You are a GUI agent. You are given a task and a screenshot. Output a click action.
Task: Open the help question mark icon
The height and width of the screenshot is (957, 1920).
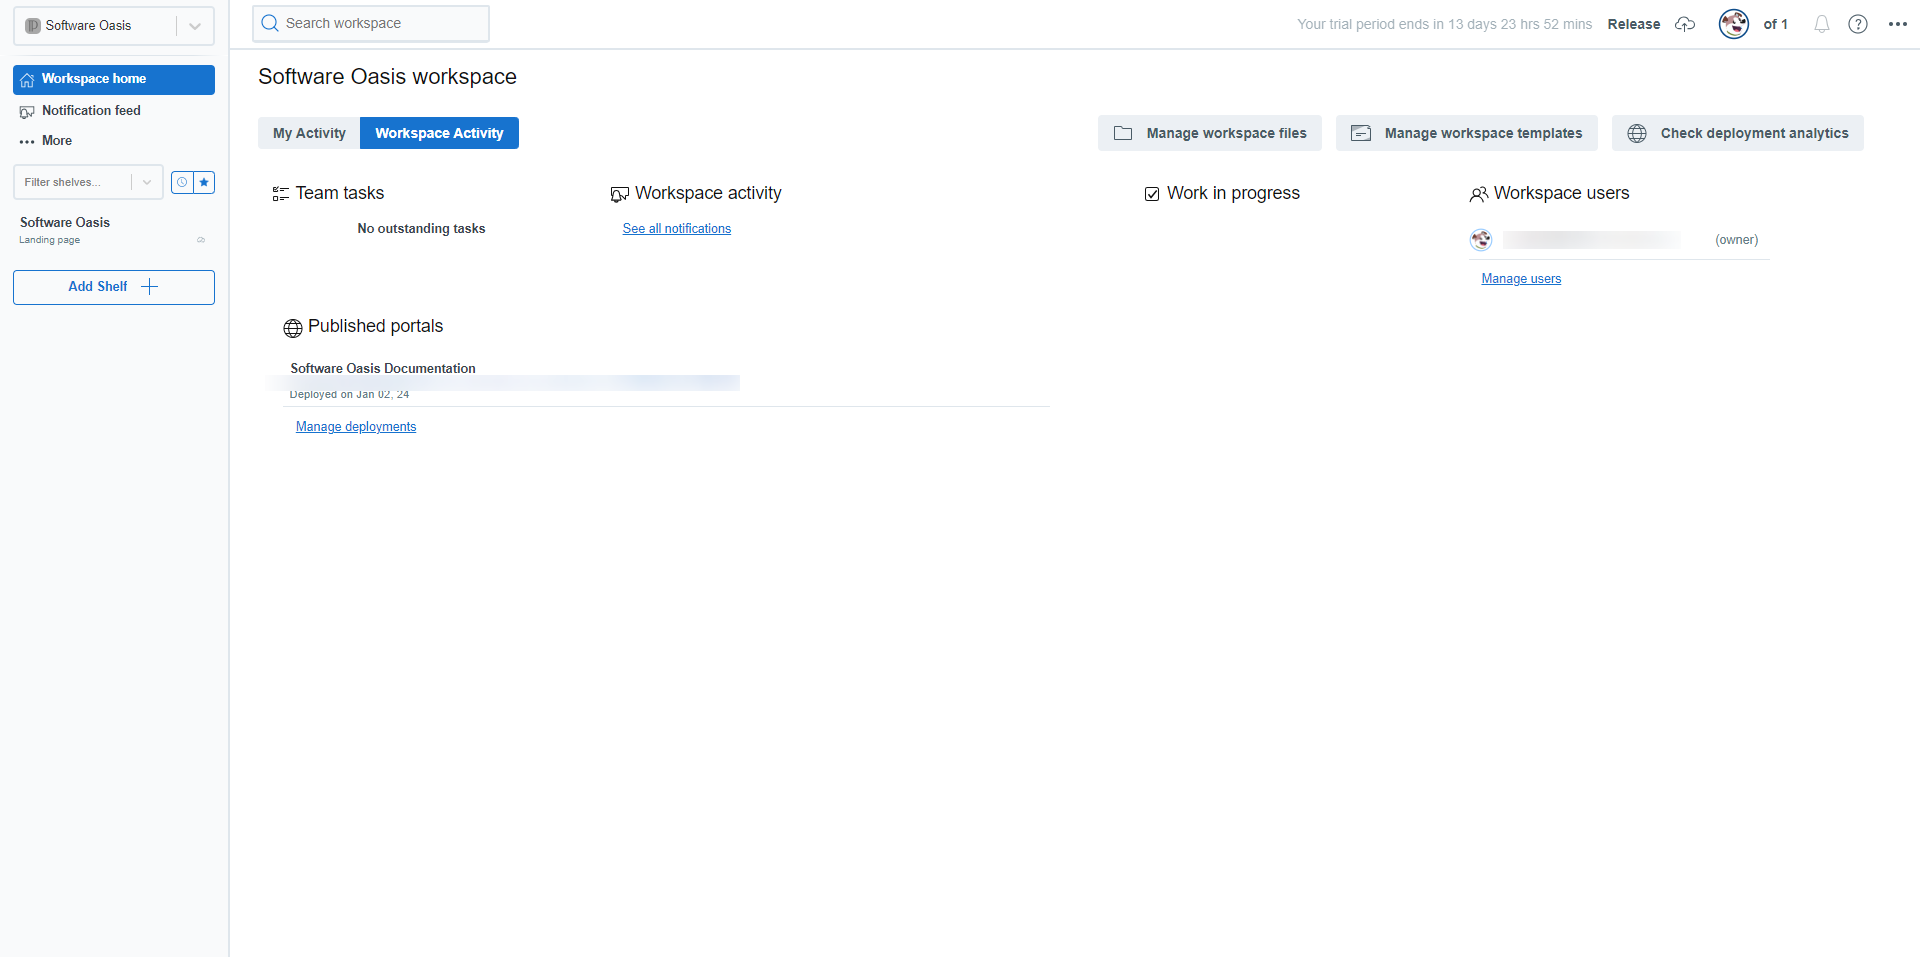pos(1858,24)
